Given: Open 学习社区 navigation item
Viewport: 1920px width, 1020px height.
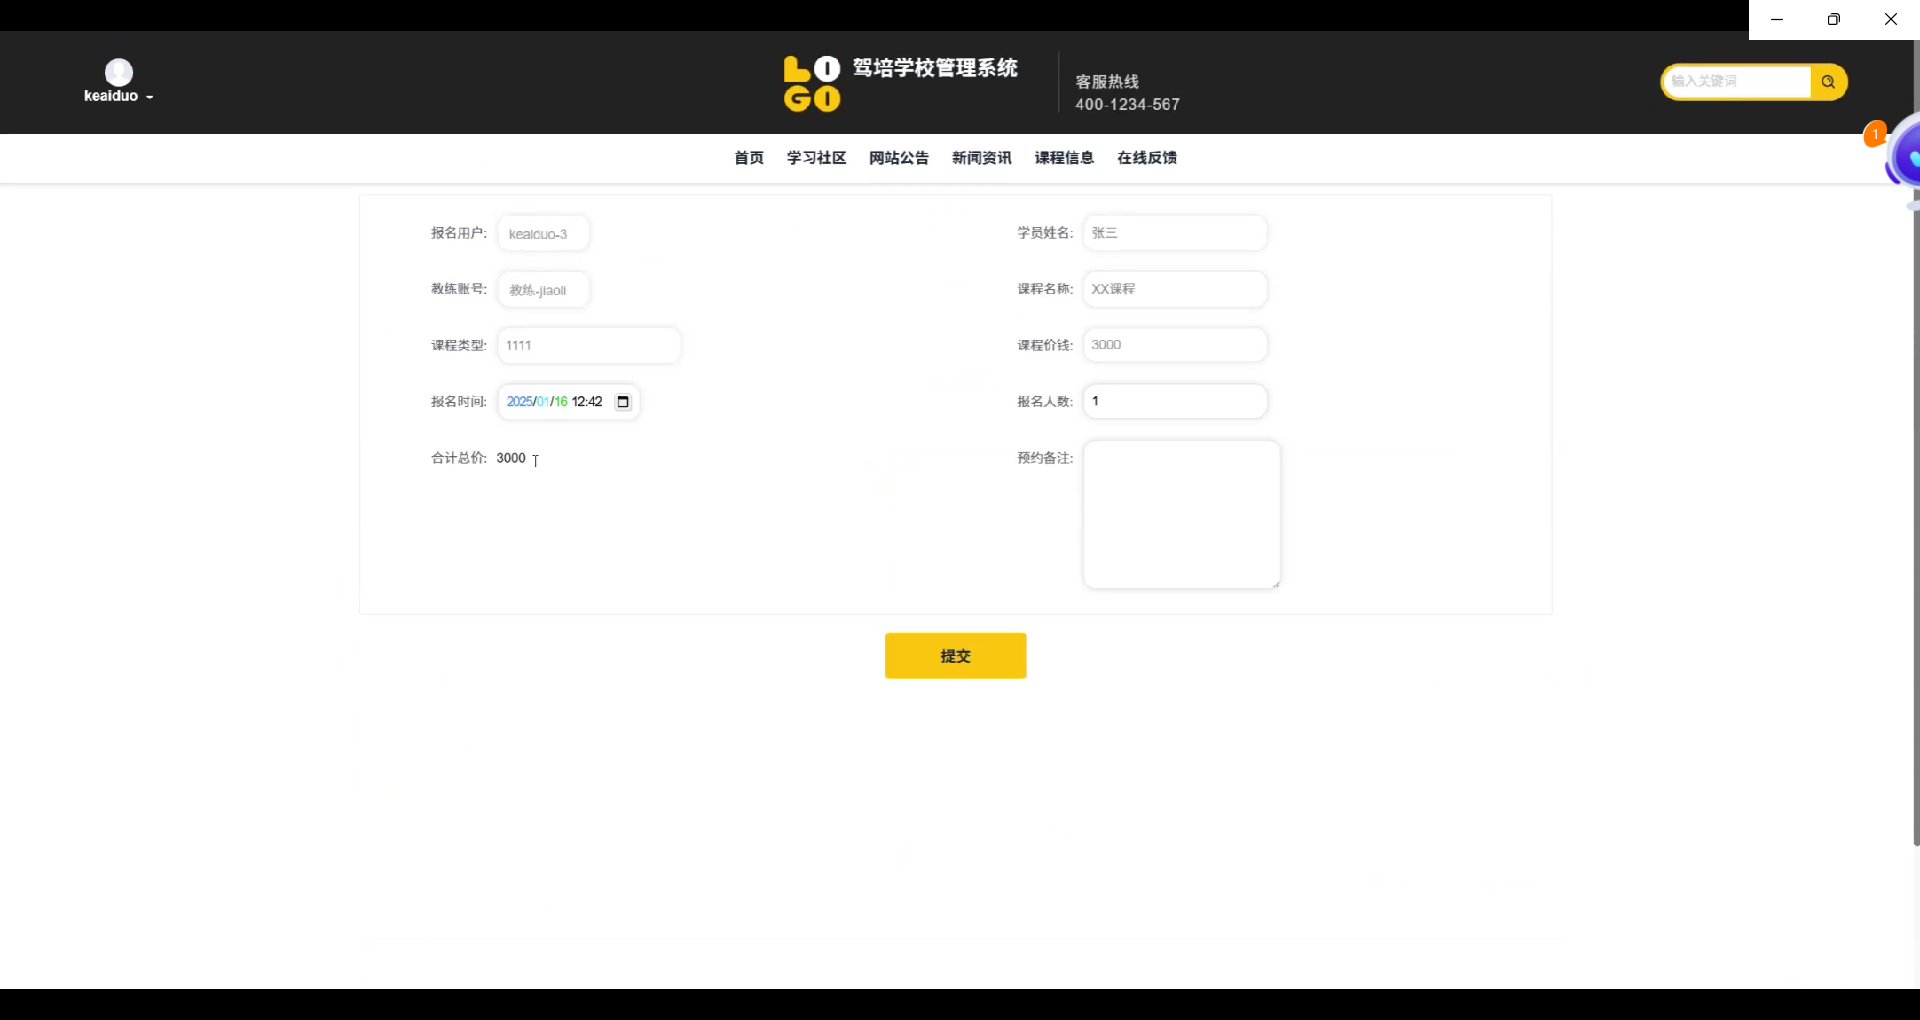Looking at the screenshot, I should coord(816,158).
